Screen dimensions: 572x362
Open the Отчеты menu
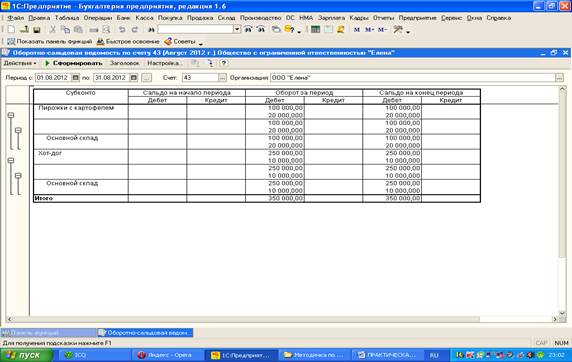point(383,18)
